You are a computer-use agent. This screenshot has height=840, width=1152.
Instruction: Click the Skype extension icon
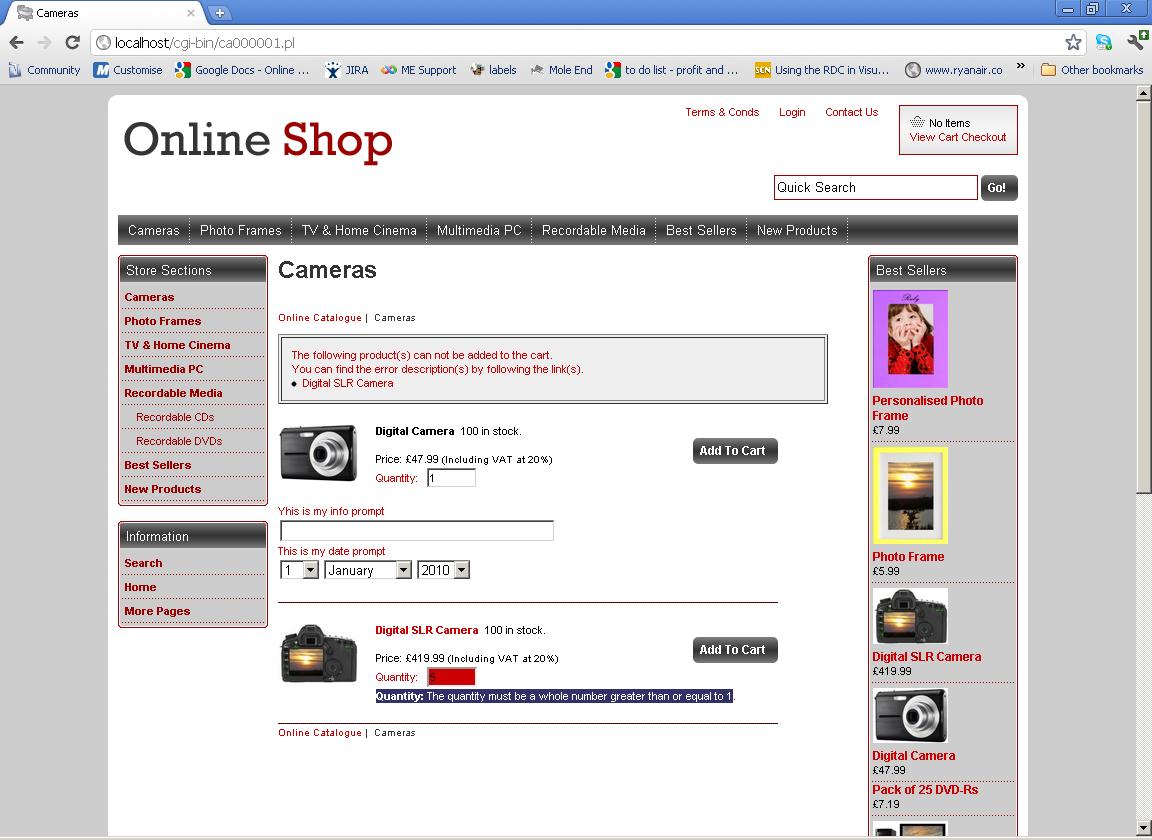(1104, 42)
